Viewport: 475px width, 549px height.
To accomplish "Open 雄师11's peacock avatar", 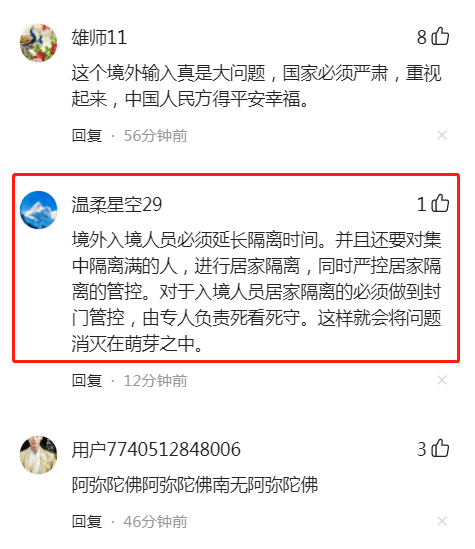I will tap(39, 43).
